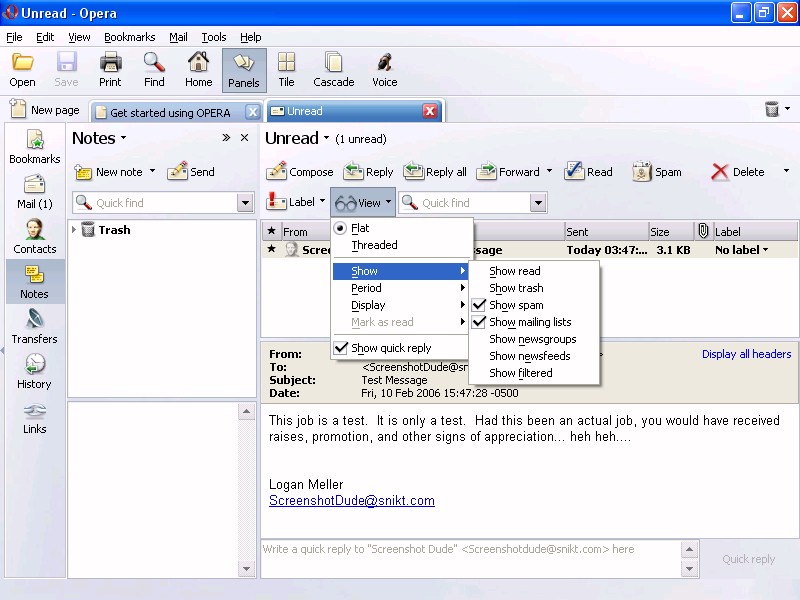Click the Voice icon in main toolbar

pos(384,70)
